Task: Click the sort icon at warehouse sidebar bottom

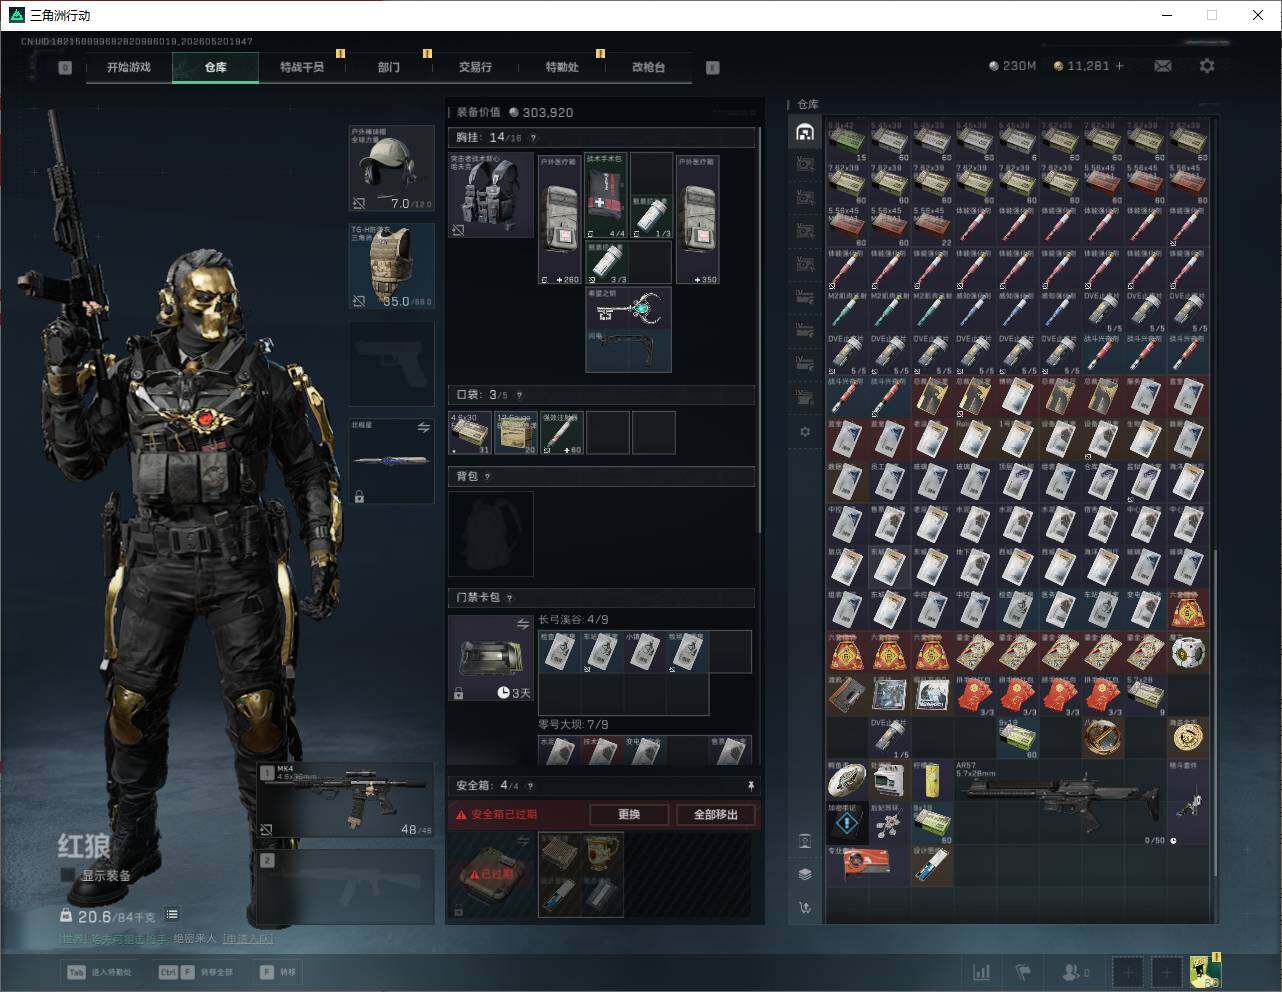Action: pyautogui.click(x=805, y=907)
